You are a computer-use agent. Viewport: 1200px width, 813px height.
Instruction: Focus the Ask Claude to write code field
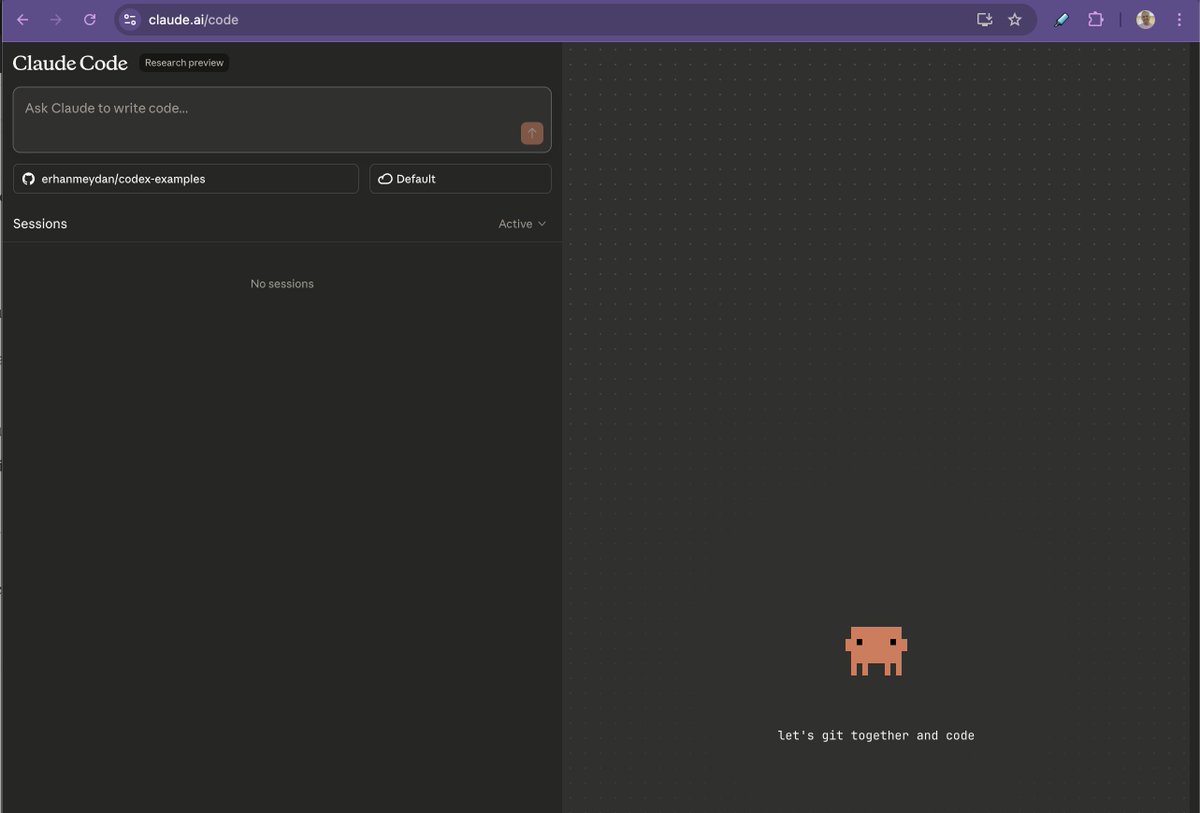click(x=282, y=119)
